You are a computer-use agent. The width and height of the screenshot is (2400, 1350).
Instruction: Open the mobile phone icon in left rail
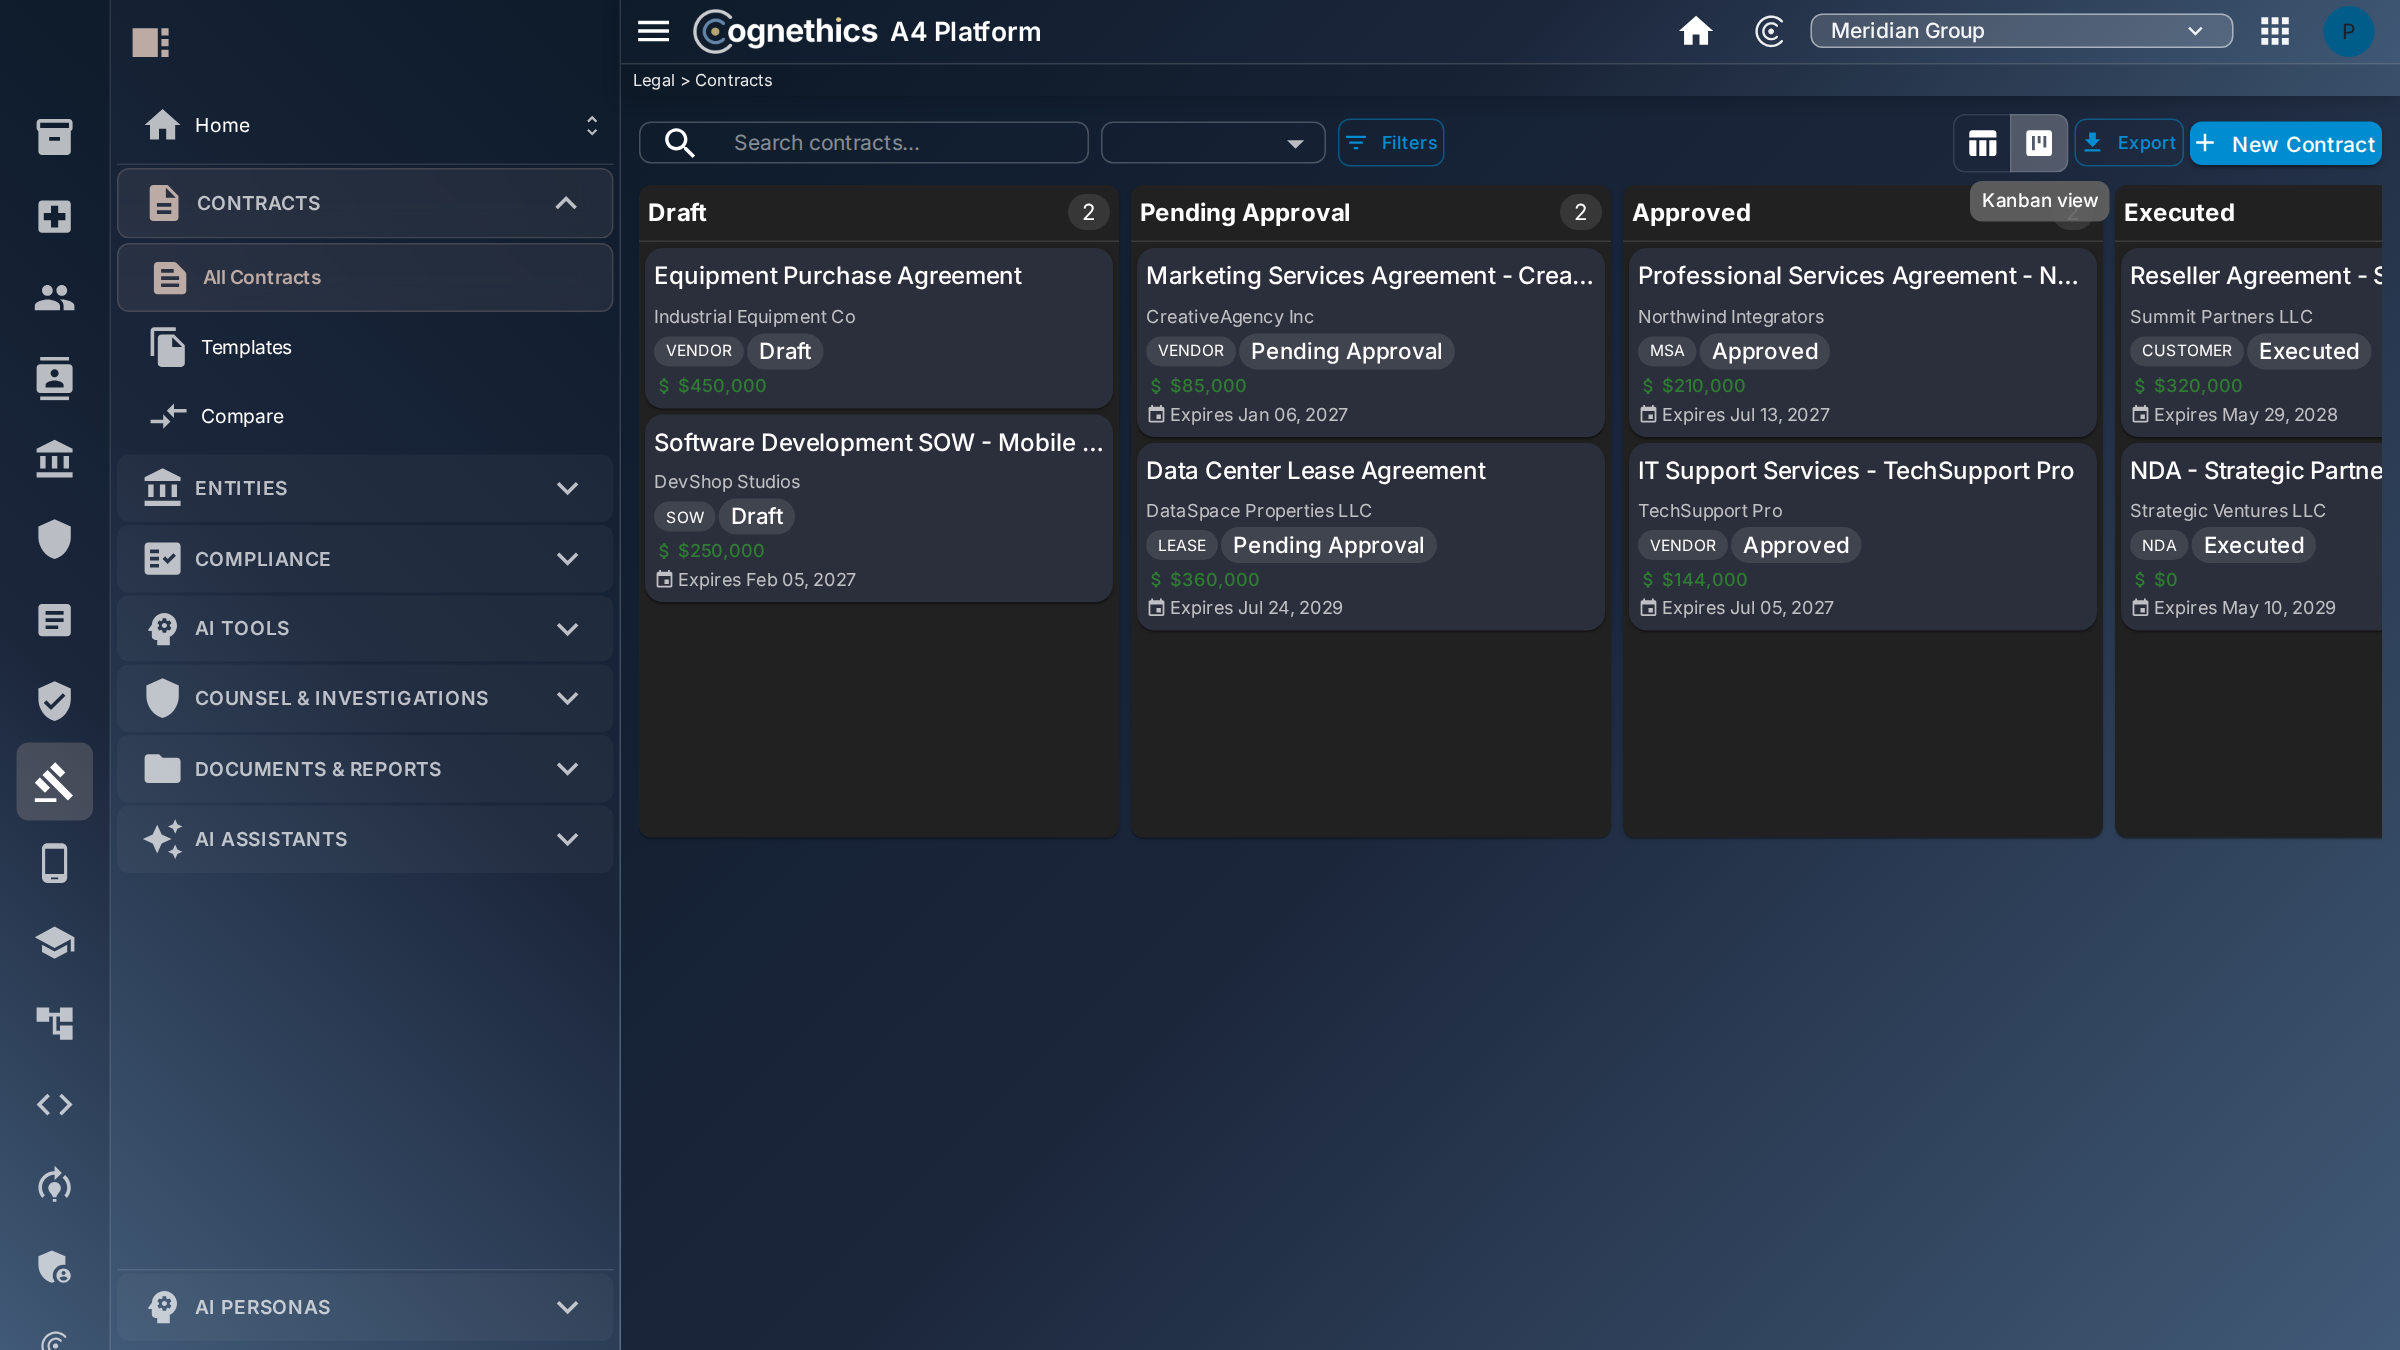pyautogui.click(x=54, y=862)
